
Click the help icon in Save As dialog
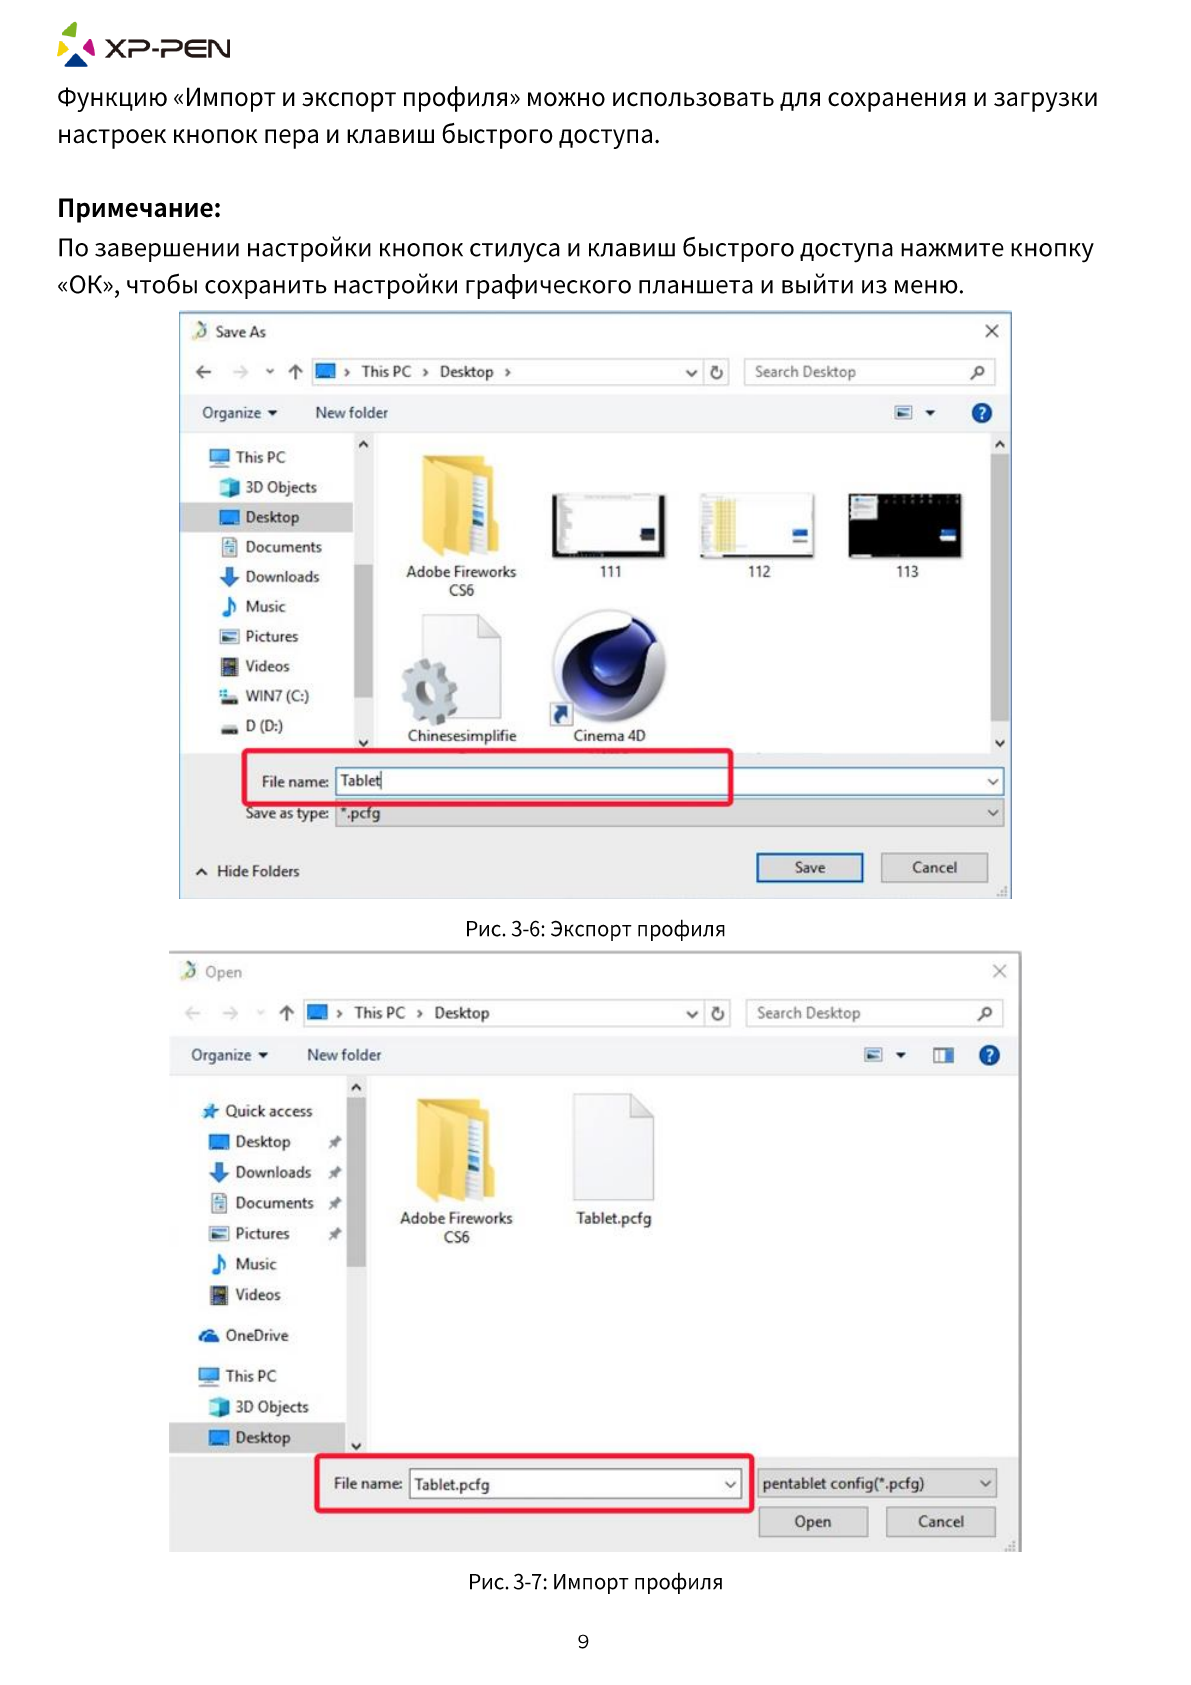click(981, 413)
